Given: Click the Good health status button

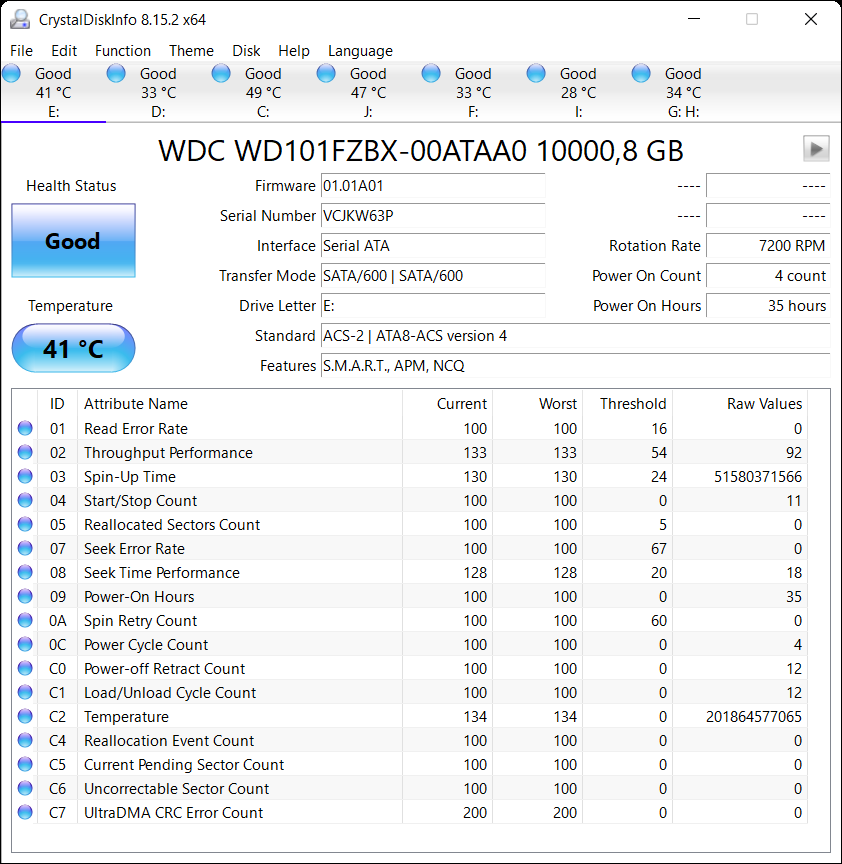Looking at the screenshot, I should 73,241.
